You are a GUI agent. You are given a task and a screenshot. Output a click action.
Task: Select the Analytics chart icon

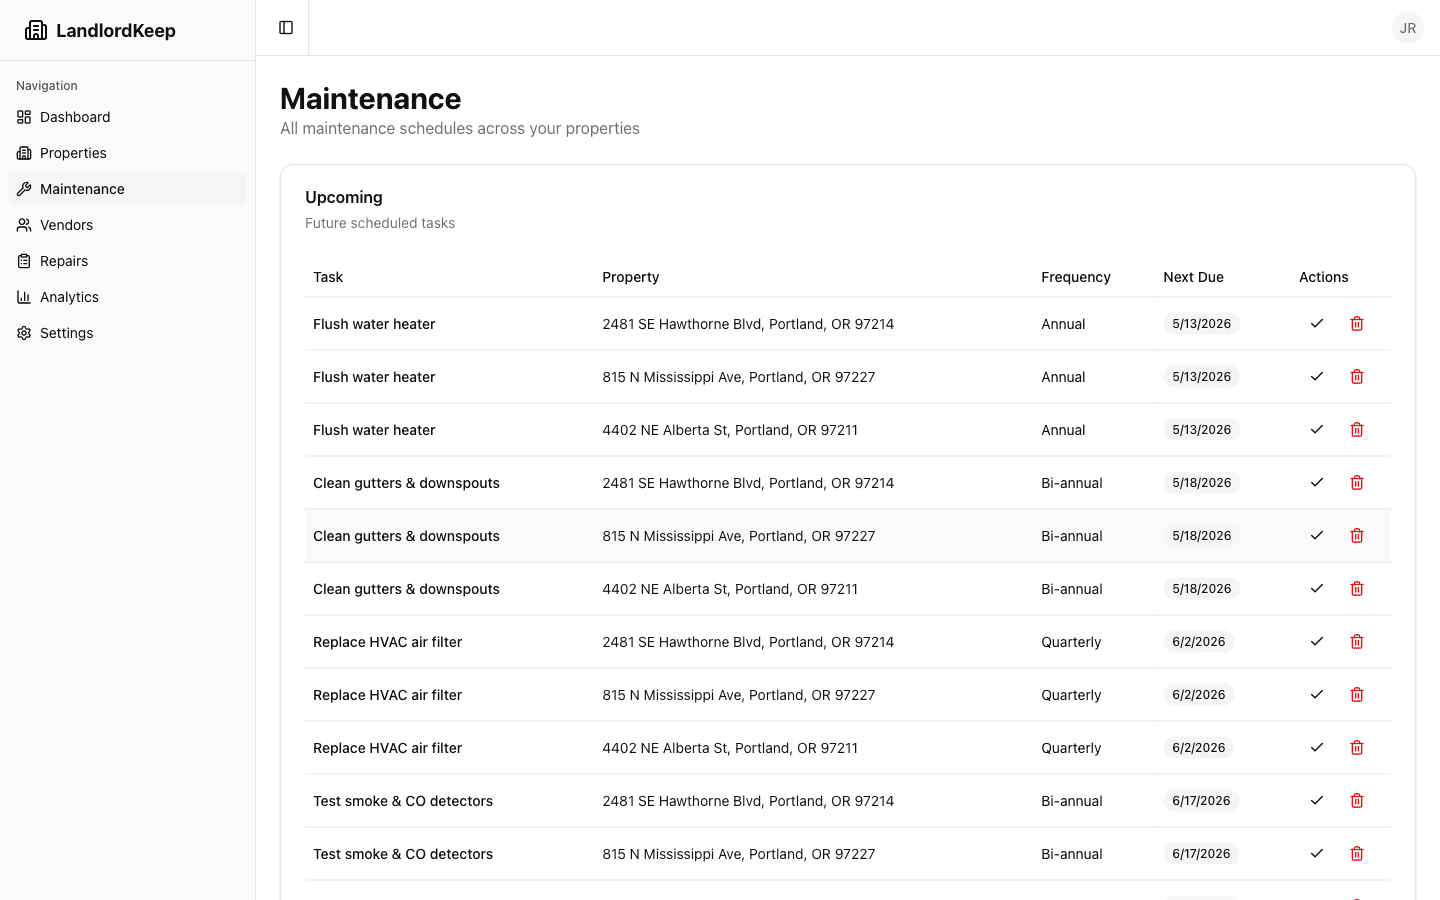point(23,297)
